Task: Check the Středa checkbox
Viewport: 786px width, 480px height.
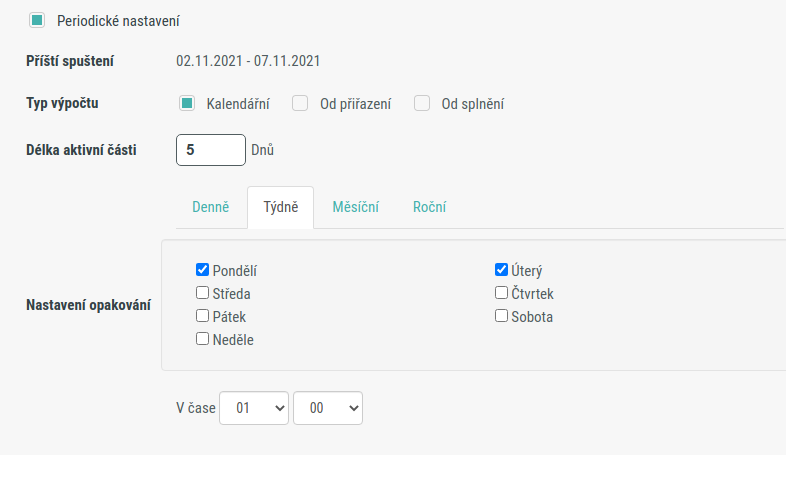Action: pos(202,293)
